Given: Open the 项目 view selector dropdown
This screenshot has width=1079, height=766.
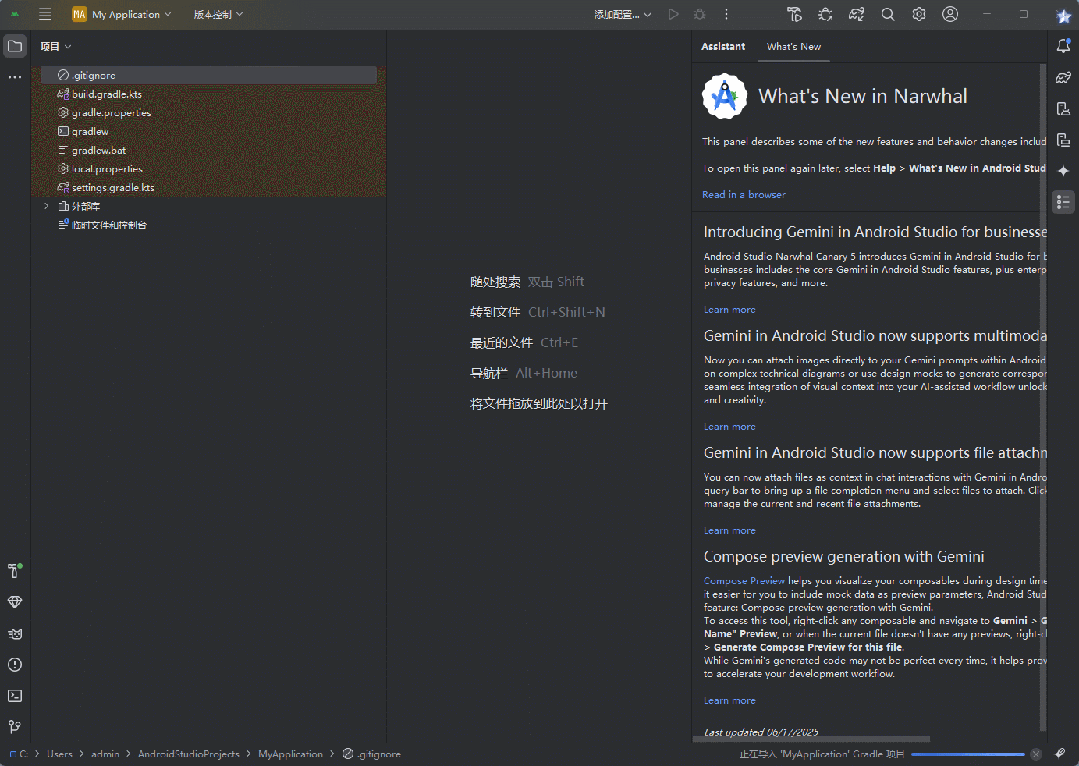Looking at the screenshot, I should pyautogui.click(x=56, y=46).
